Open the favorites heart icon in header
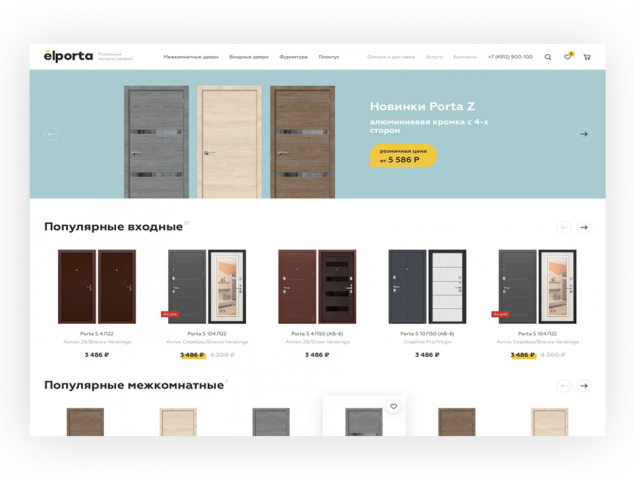 (x=568, y=57)
